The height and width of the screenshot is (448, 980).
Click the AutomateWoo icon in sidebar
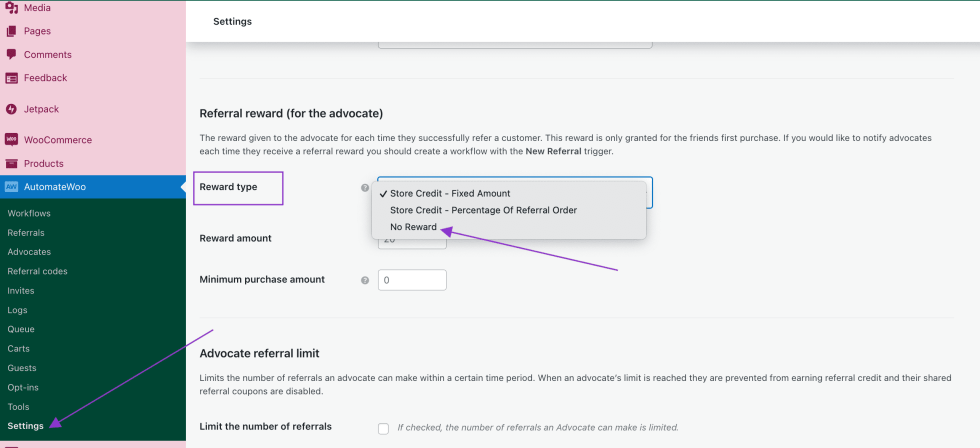[12, 187]
